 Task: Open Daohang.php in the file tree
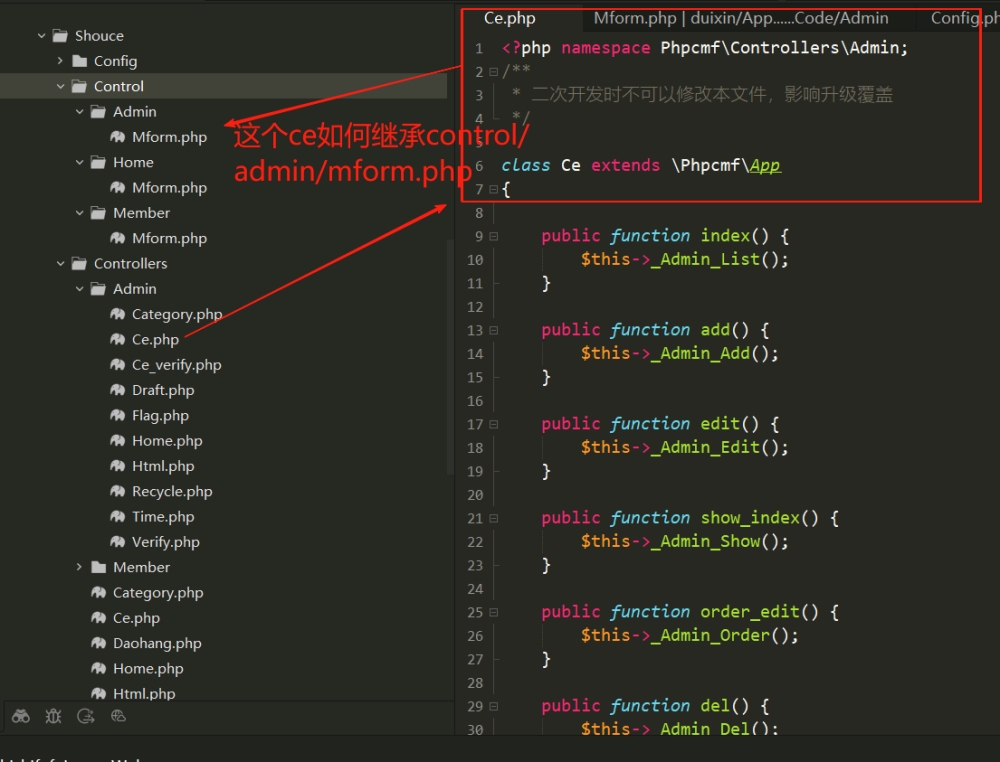tap(157, 643)
